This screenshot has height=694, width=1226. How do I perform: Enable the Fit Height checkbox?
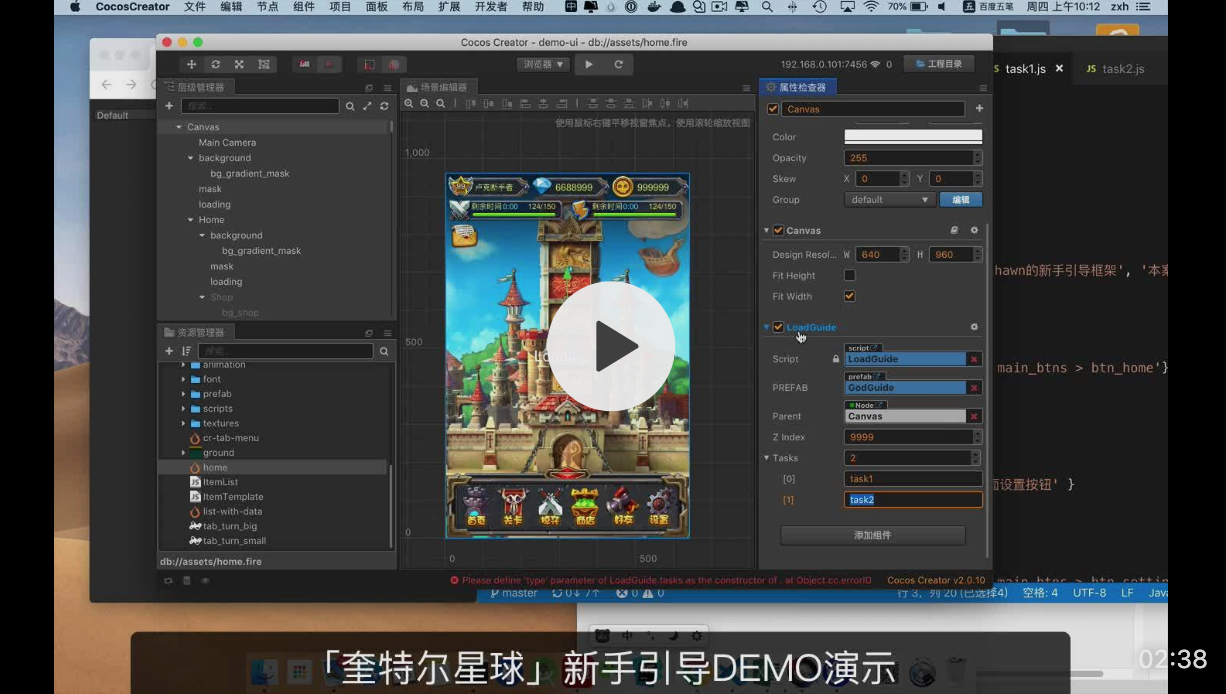tap(849, 275)
